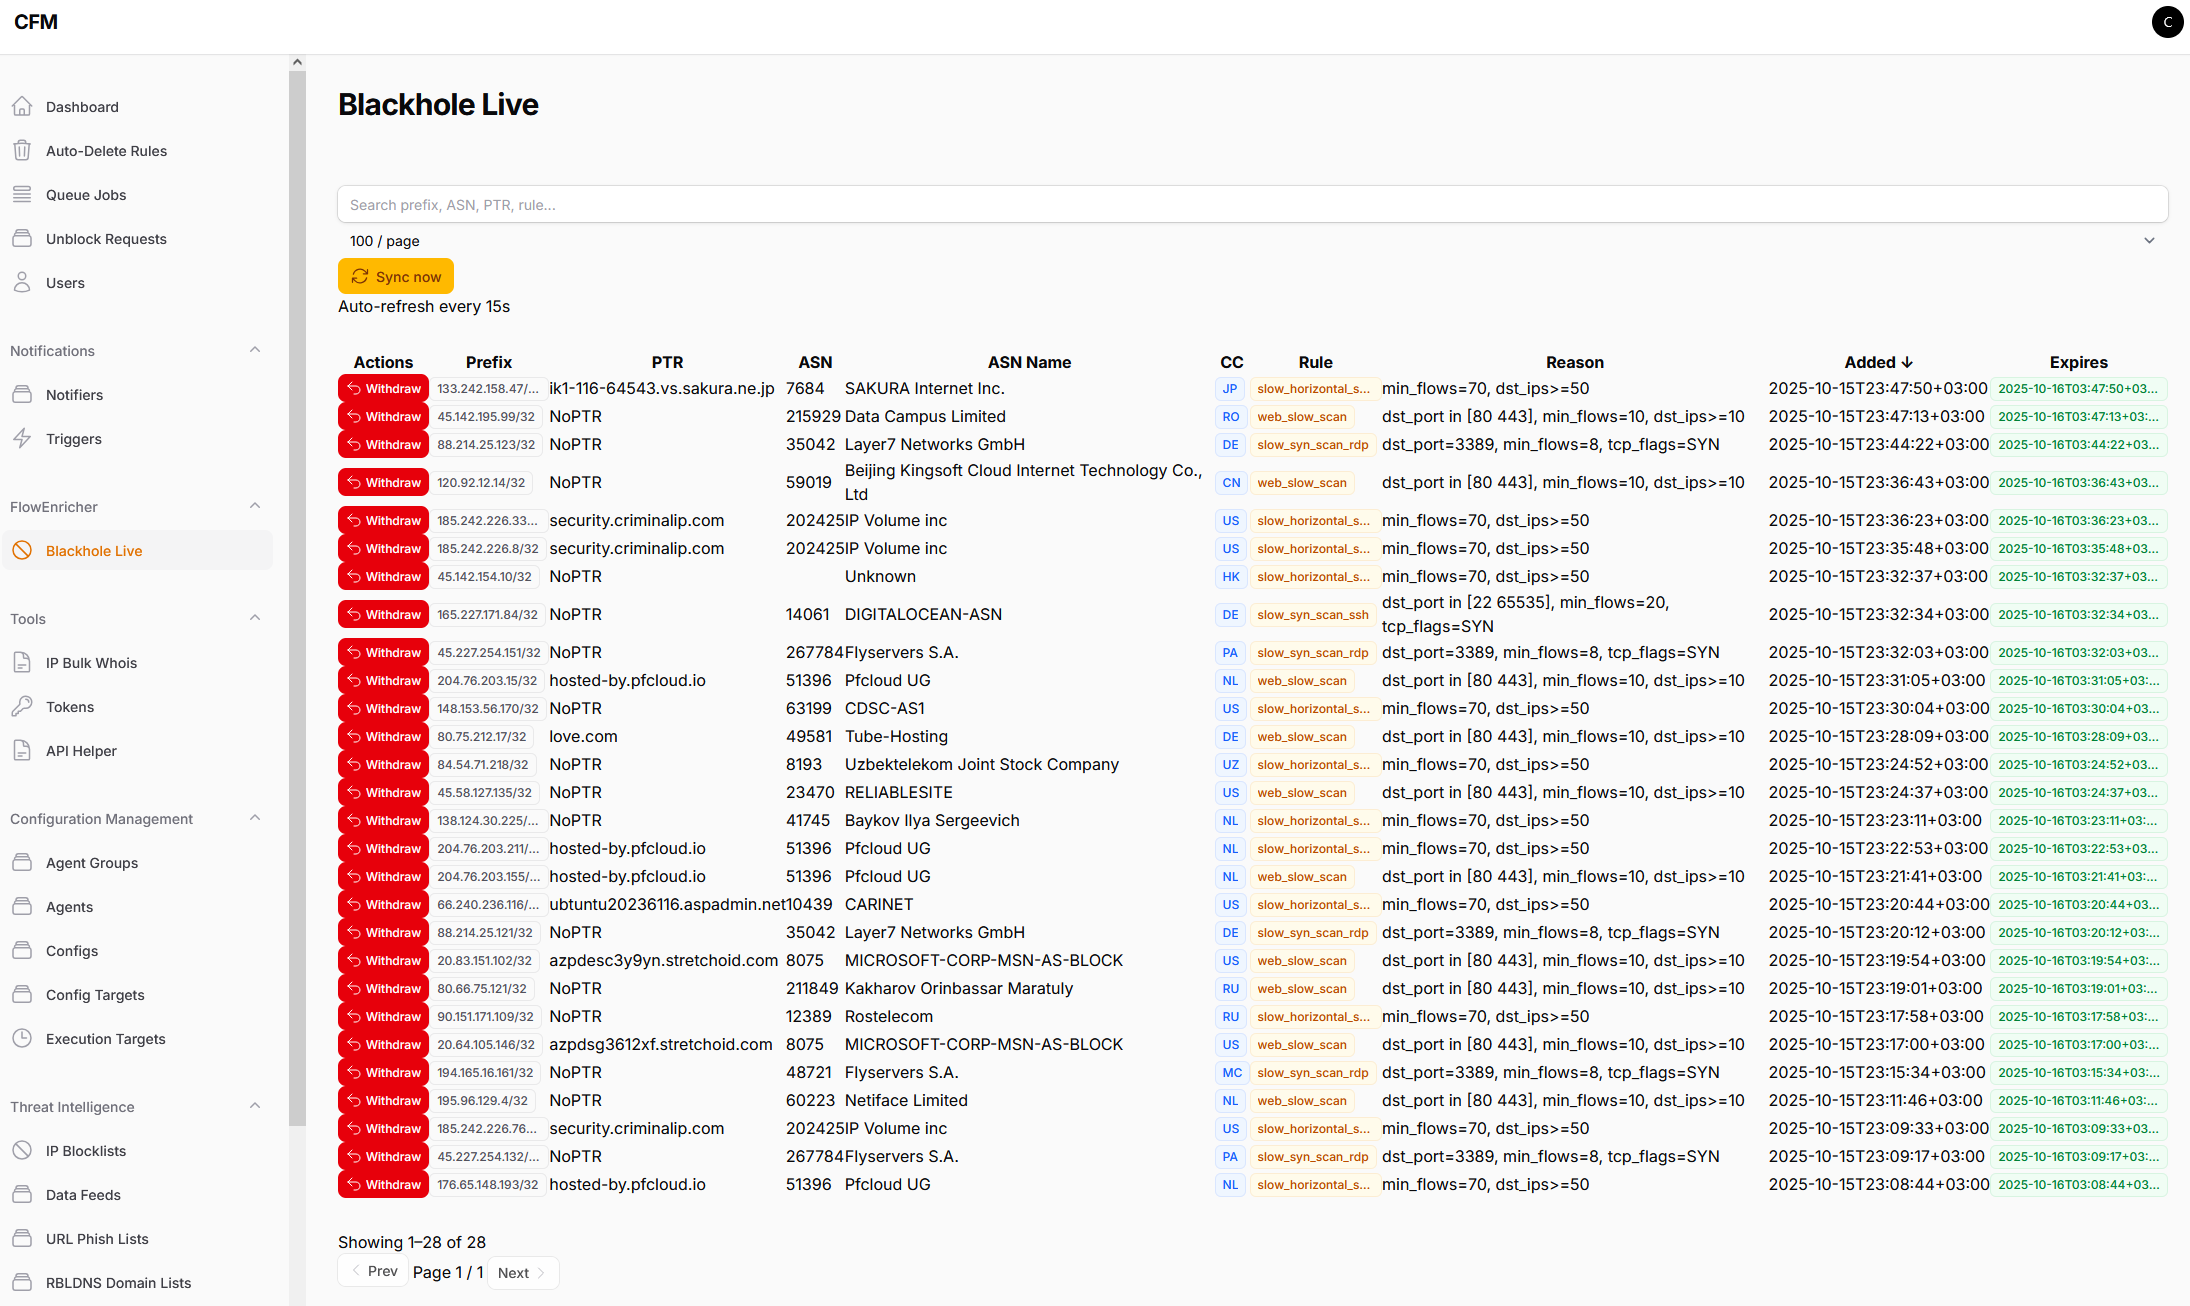Image resolution: width=2190 pixels, height=1306 pixels.
Task: Click the Tokens key icon
Action: point(22,707)
